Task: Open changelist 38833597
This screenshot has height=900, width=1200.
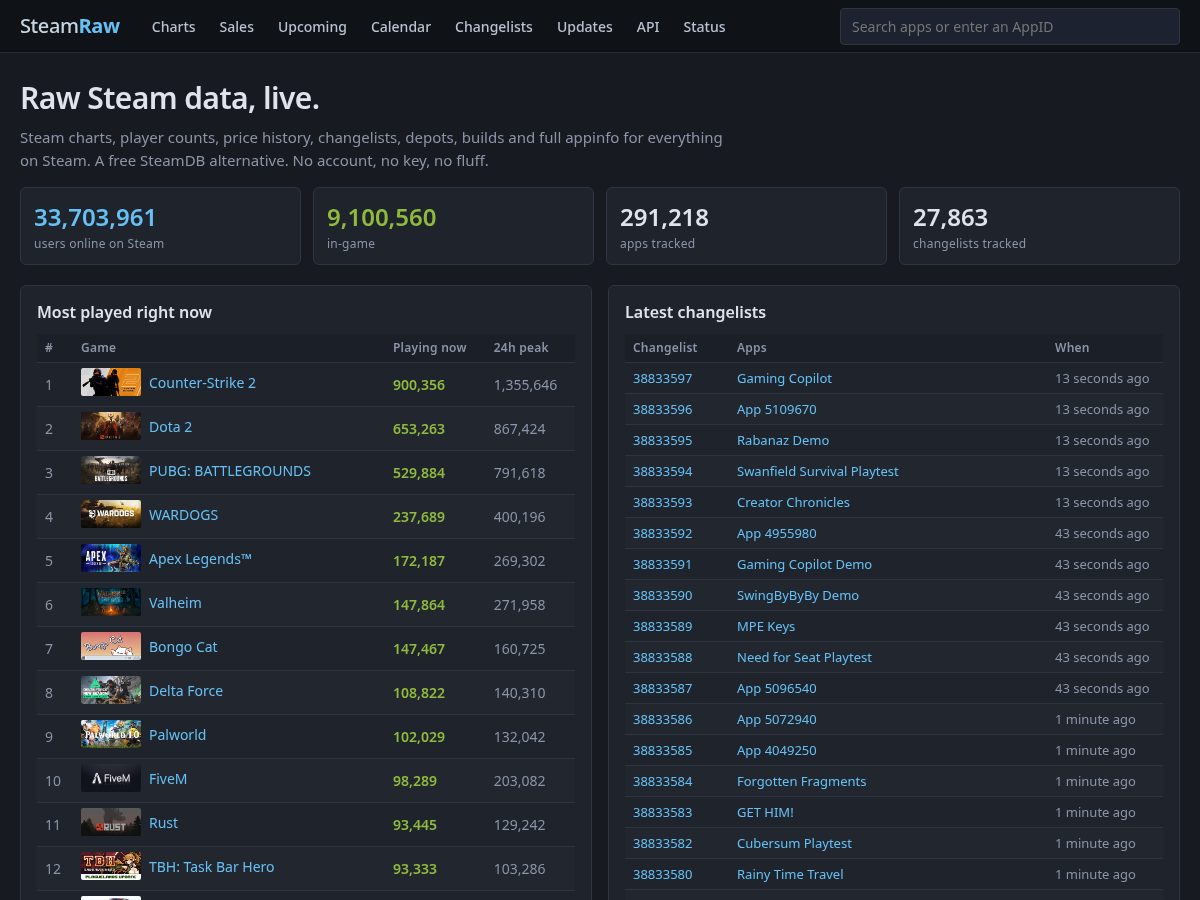Action: [x=662, y=379]
